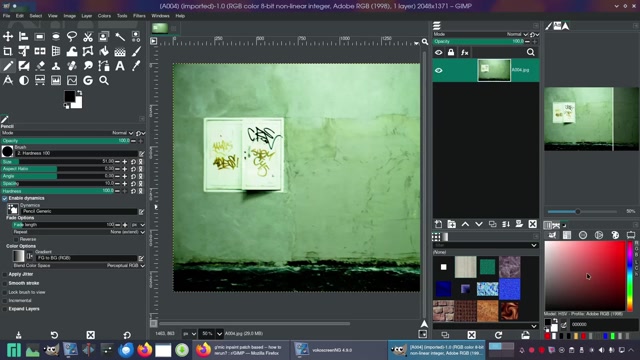Open the layer Mode Normal dropdown
The height and width of the screenshot is (360, 640).
(x=481, y=34)
